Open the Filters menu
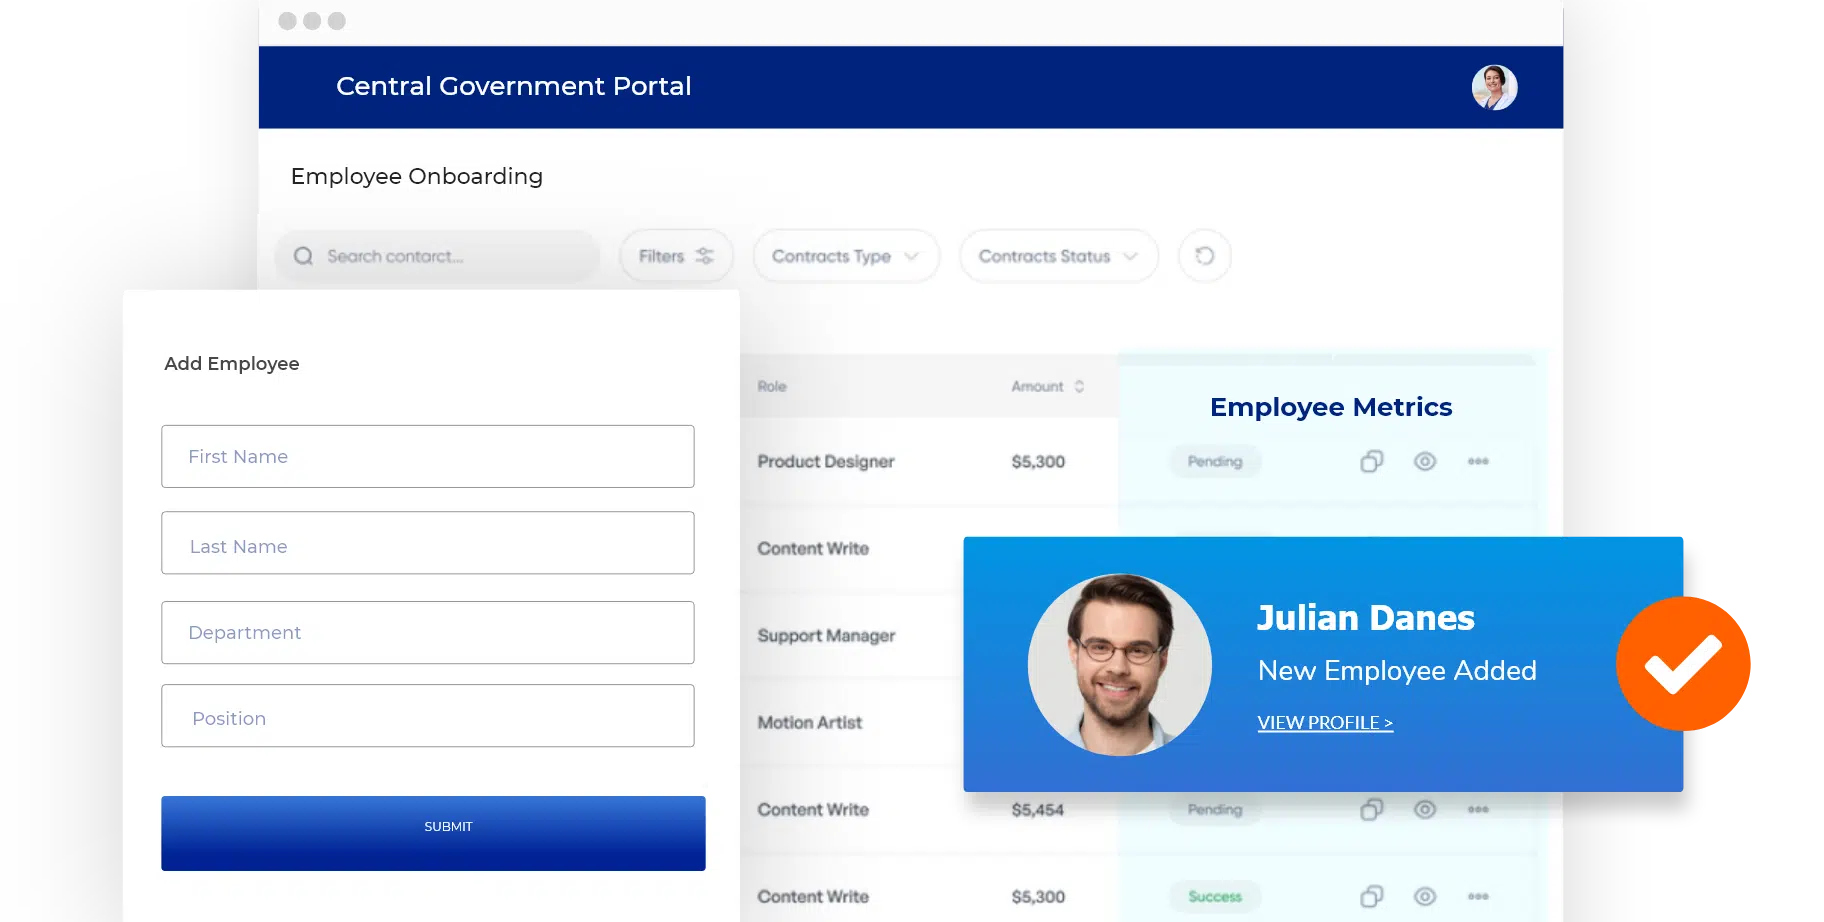1824x922 pixels. tap(676, 256)
